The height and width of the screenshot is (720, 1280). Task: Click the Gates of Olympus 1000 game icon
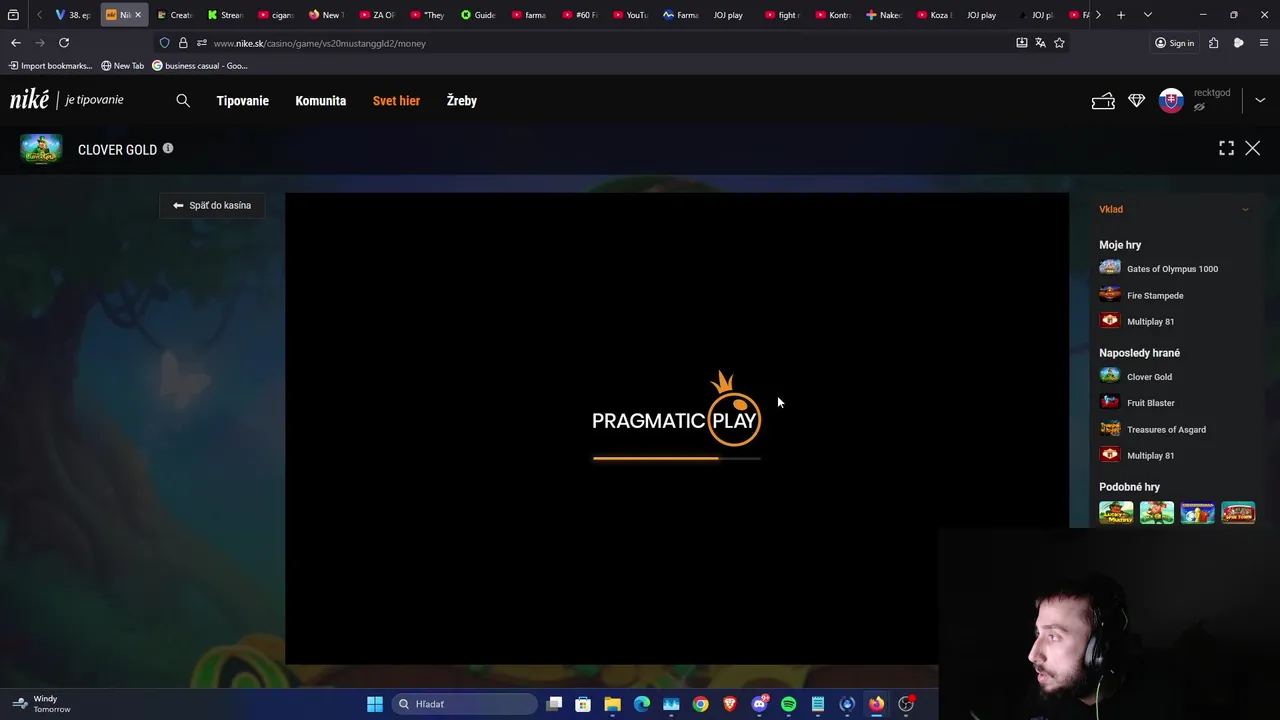coord(1110,268)
